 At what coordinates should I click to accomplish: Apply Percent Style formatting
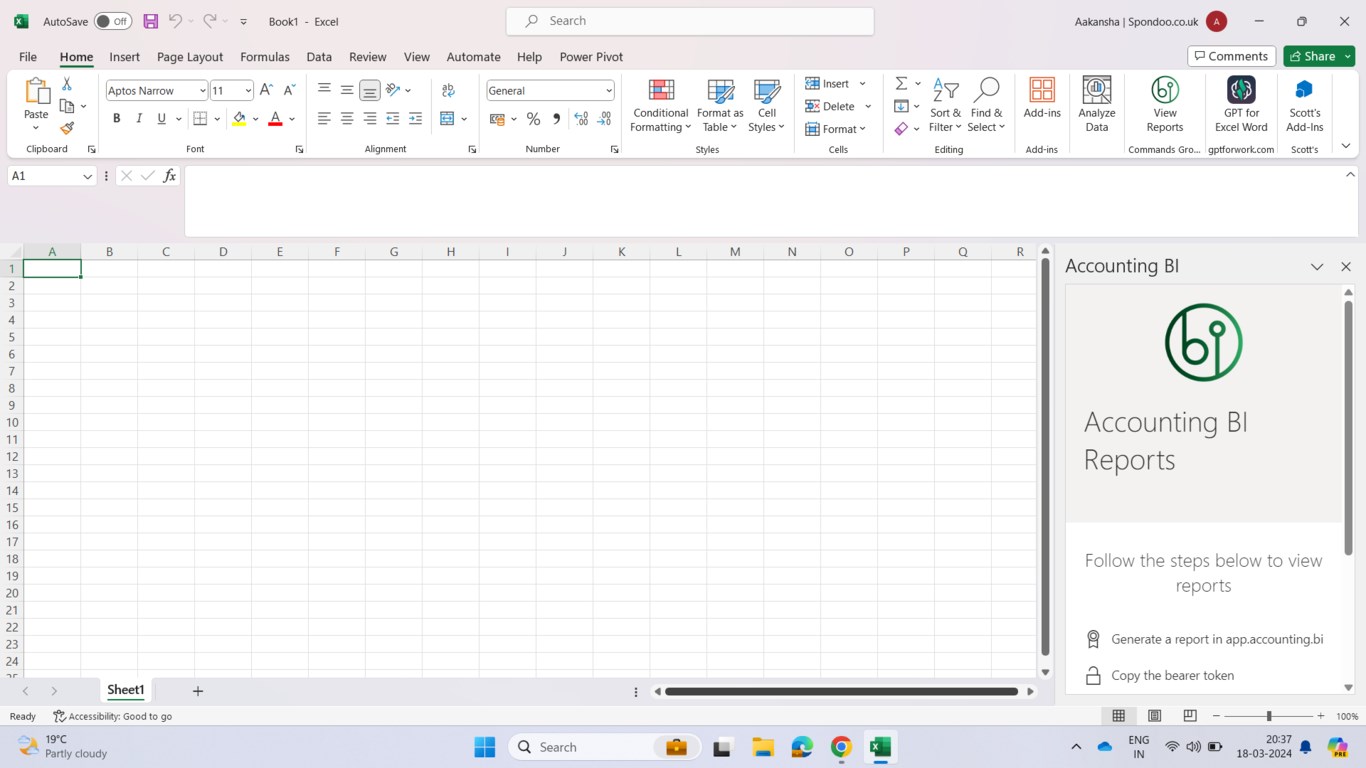534,119
